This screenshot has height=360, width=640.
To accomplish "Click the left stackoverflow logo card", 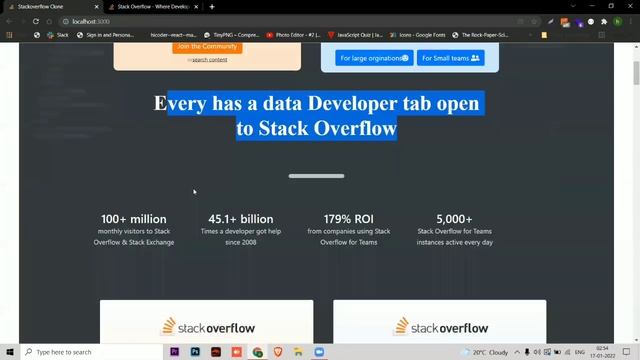I will point(207,322).
